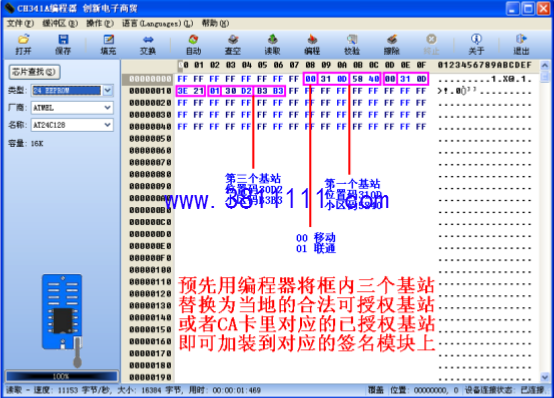Expand the 名称 AT24C128 chip name dropdown
This screenshot has width=554, height=398.
(x=108, y=125)
